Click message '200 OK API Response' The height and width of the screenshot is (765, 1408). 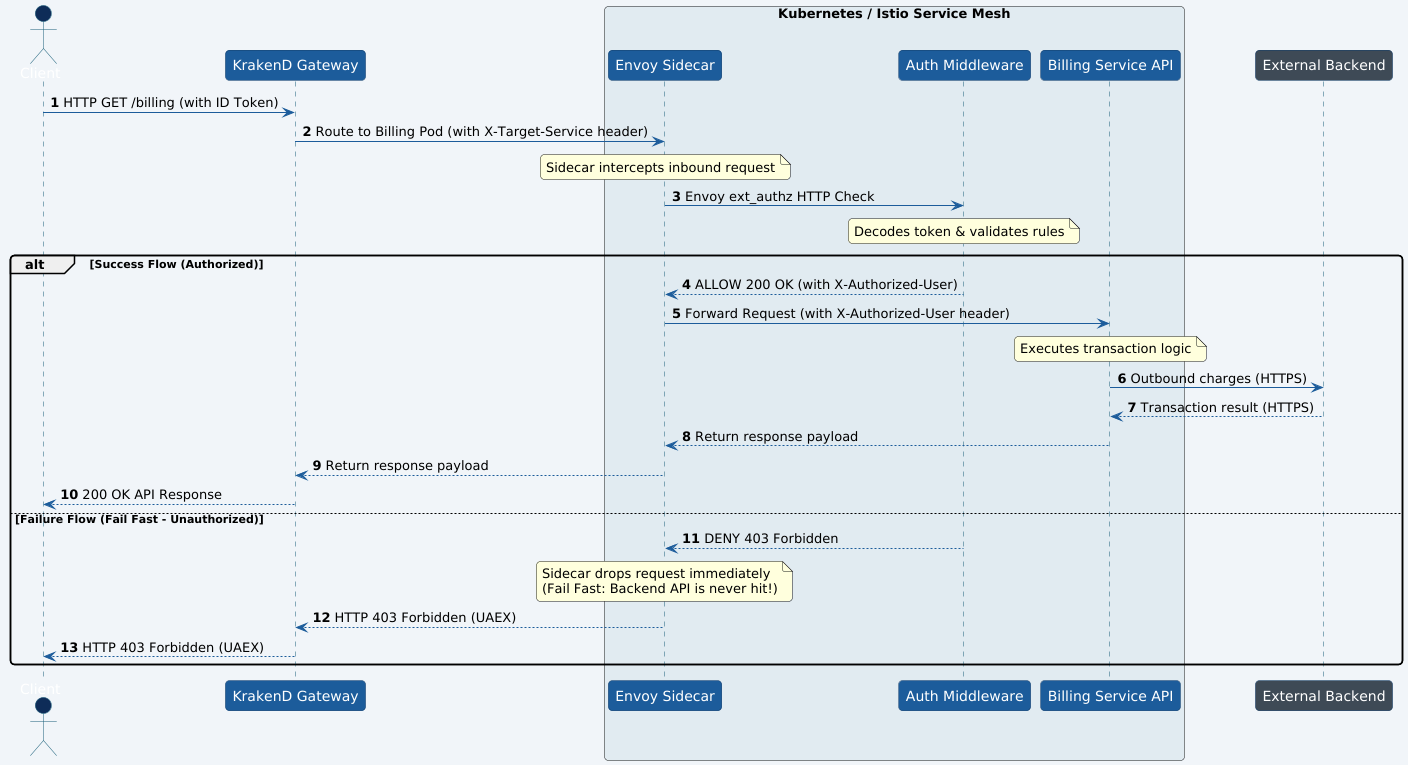152,495
